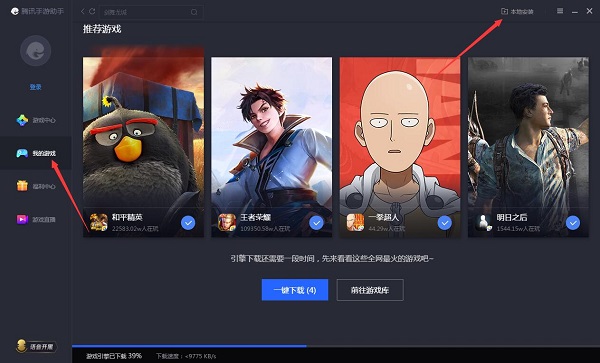Screen dimensions: 600x363
Task: Uncheck the 明日之后 selection checkmark
Action: pyautogui.click(x=573, y=223)
